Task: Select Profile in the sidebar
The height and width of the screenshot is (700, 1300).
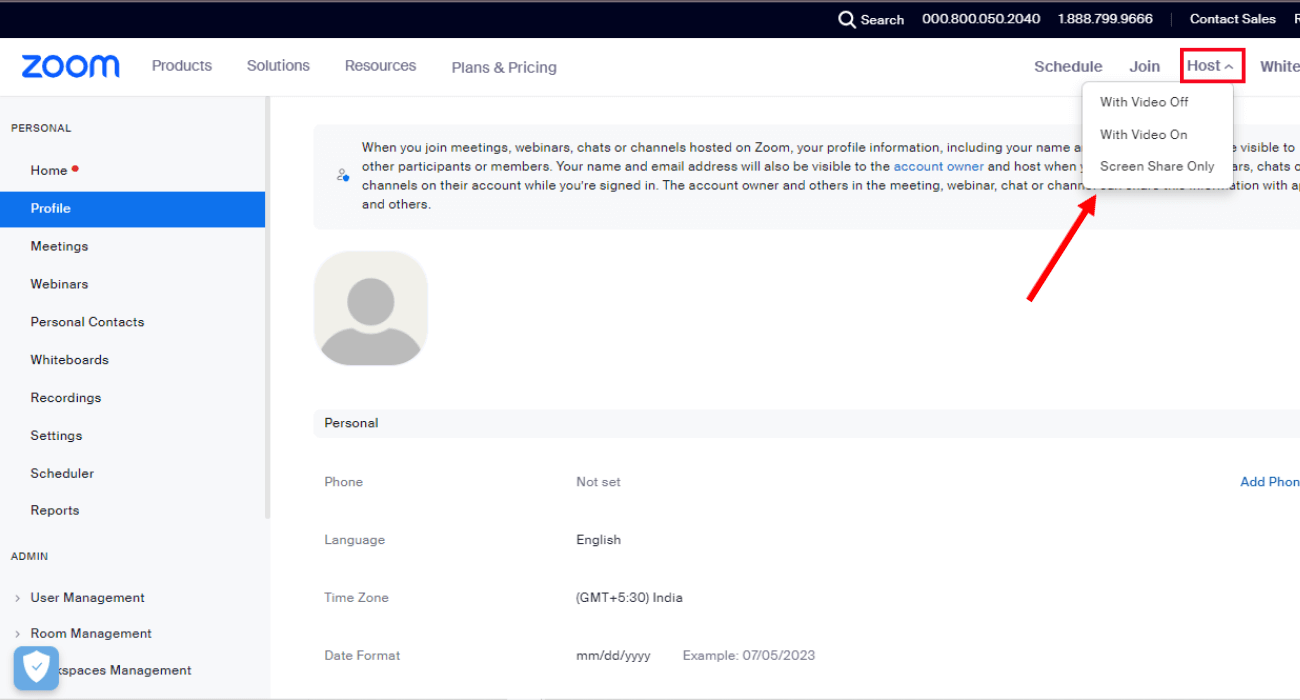Action: tap(132, 209)
